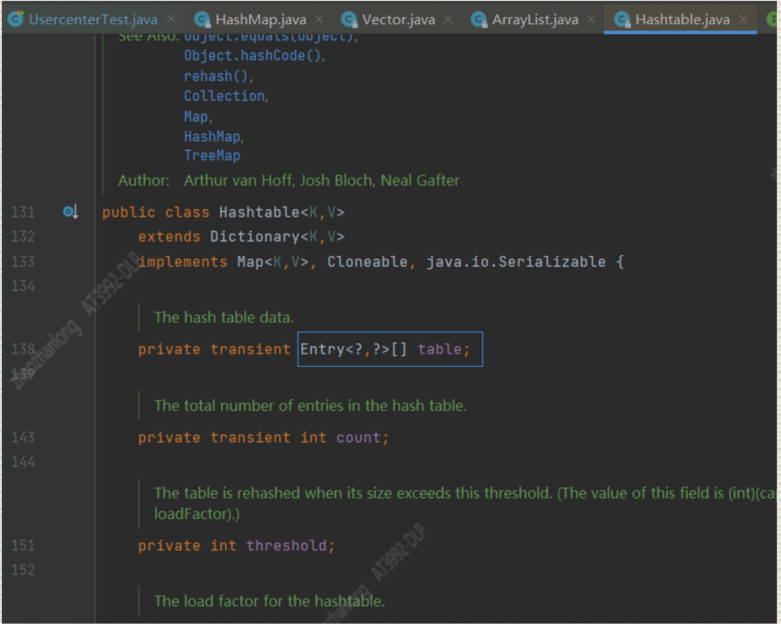Viewport: 781px width, 624px height.
Task: Follow the Object.hashCode() doc link
Action: 254,55
